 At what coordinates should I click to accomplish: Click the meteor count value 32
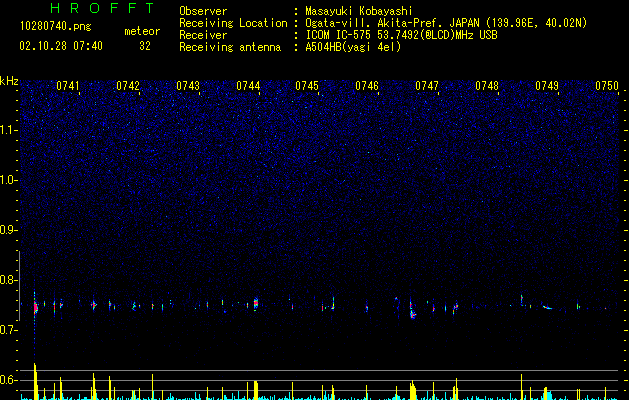coord(145,46)
